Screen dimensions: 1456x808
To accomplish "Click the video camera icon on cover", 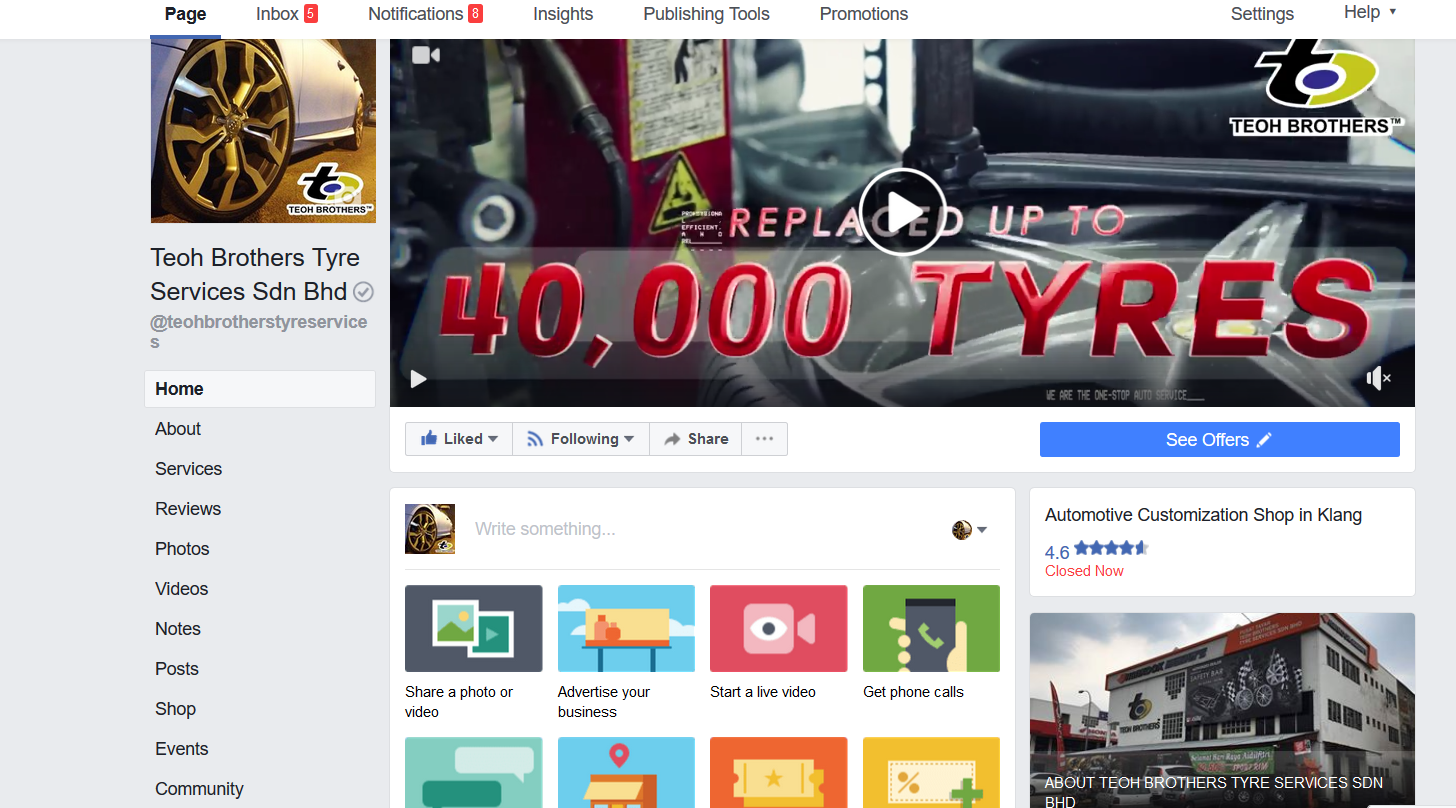I will click(x=426, y=55).
